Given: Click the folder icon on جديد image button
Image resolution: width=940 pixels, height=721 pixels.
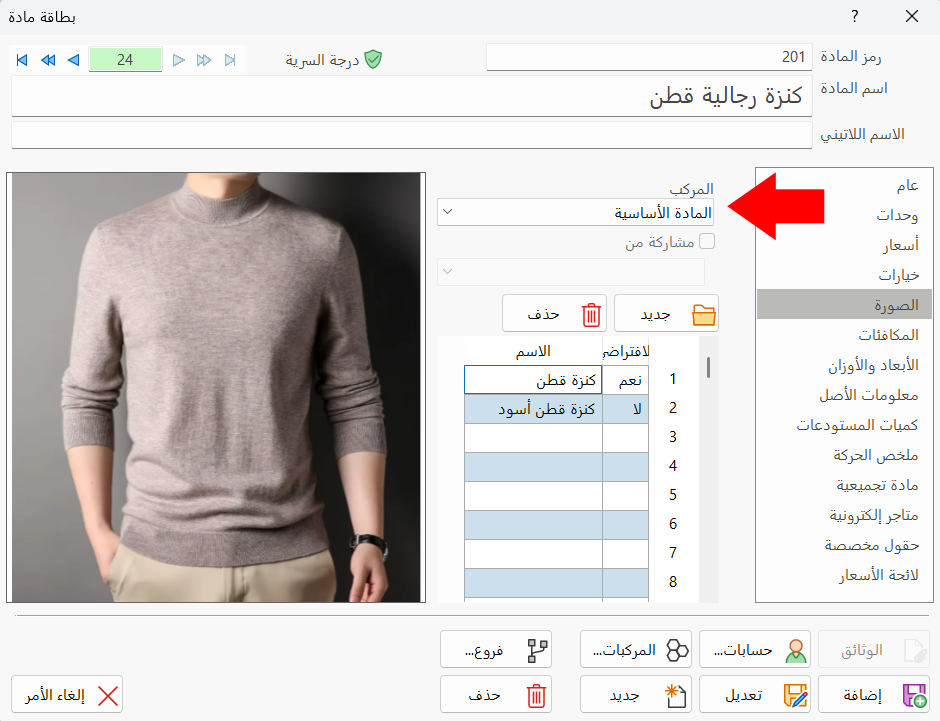Looking at the screenshot, I should click(704, 315).
